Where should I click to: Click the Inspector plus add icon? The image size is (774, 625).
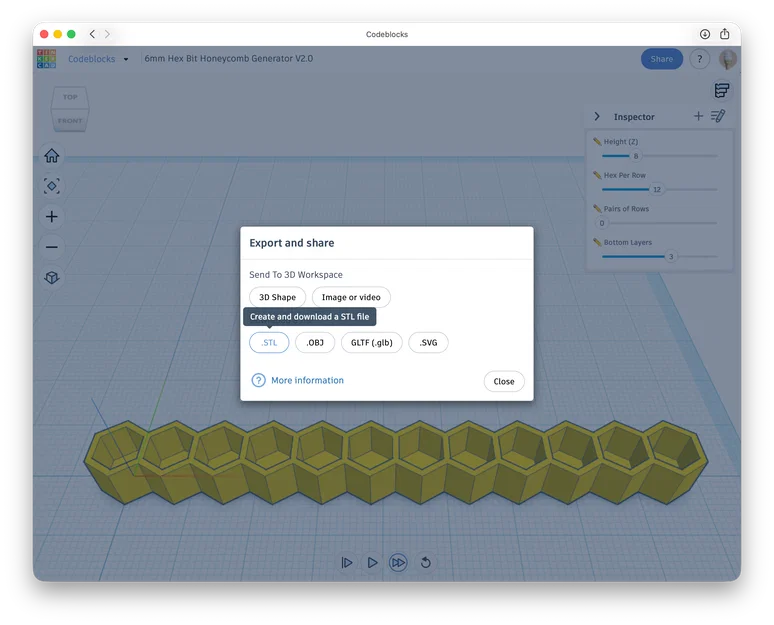pyautogui.click(x=698, y=116)
